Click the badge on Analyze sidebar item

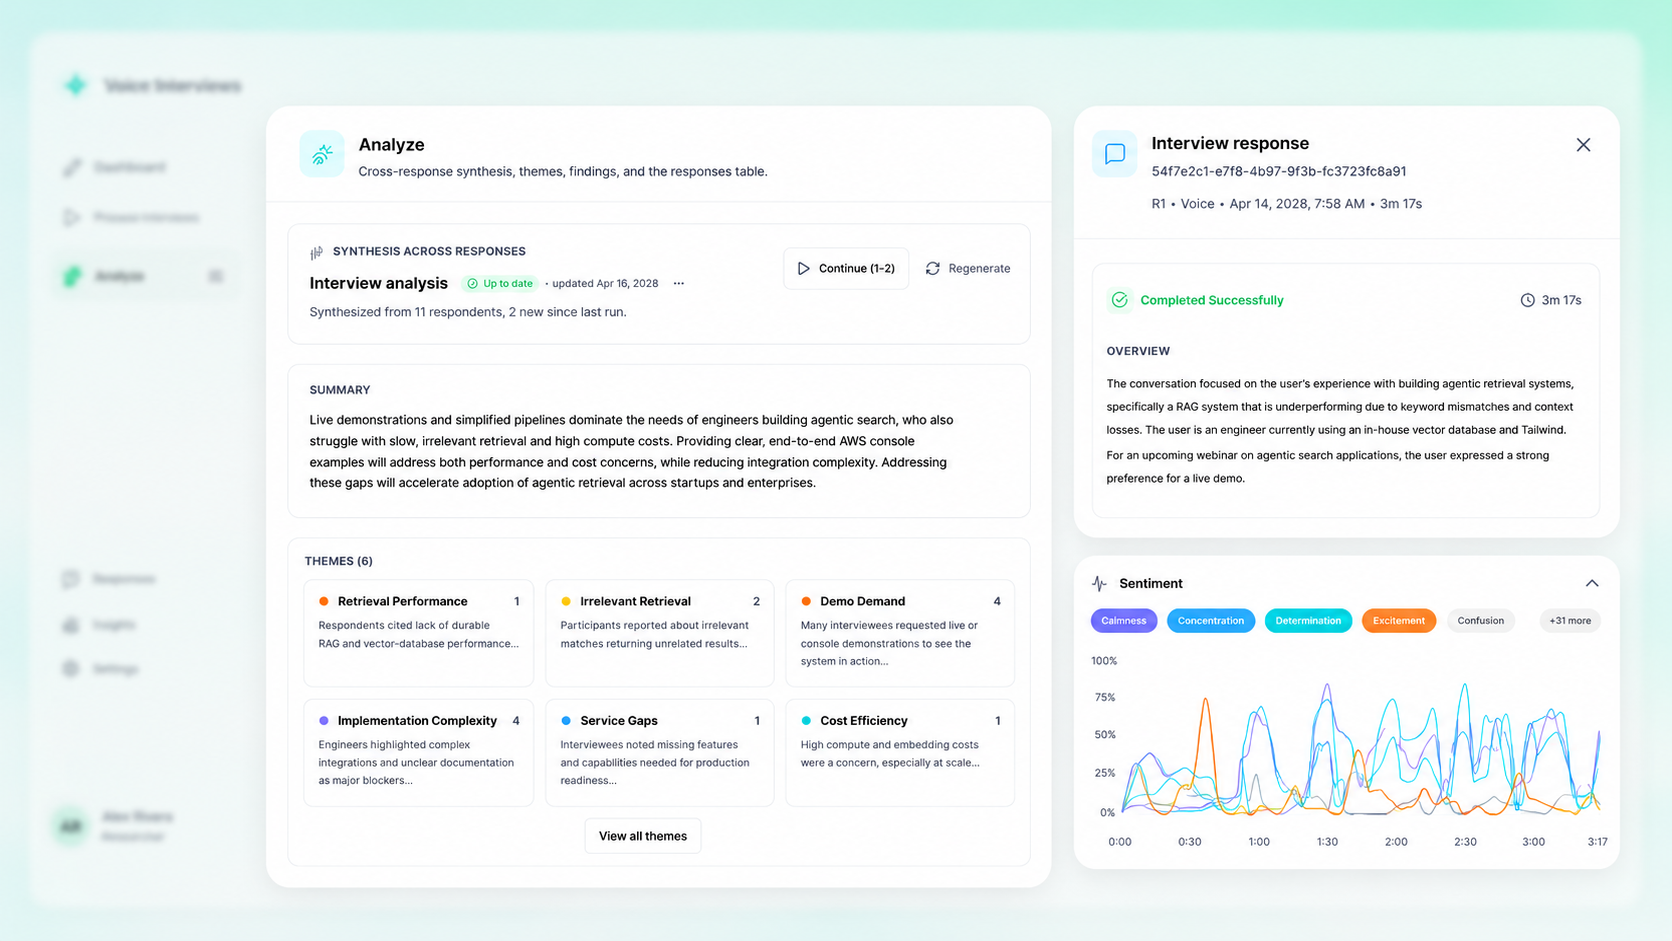[216, 276]
